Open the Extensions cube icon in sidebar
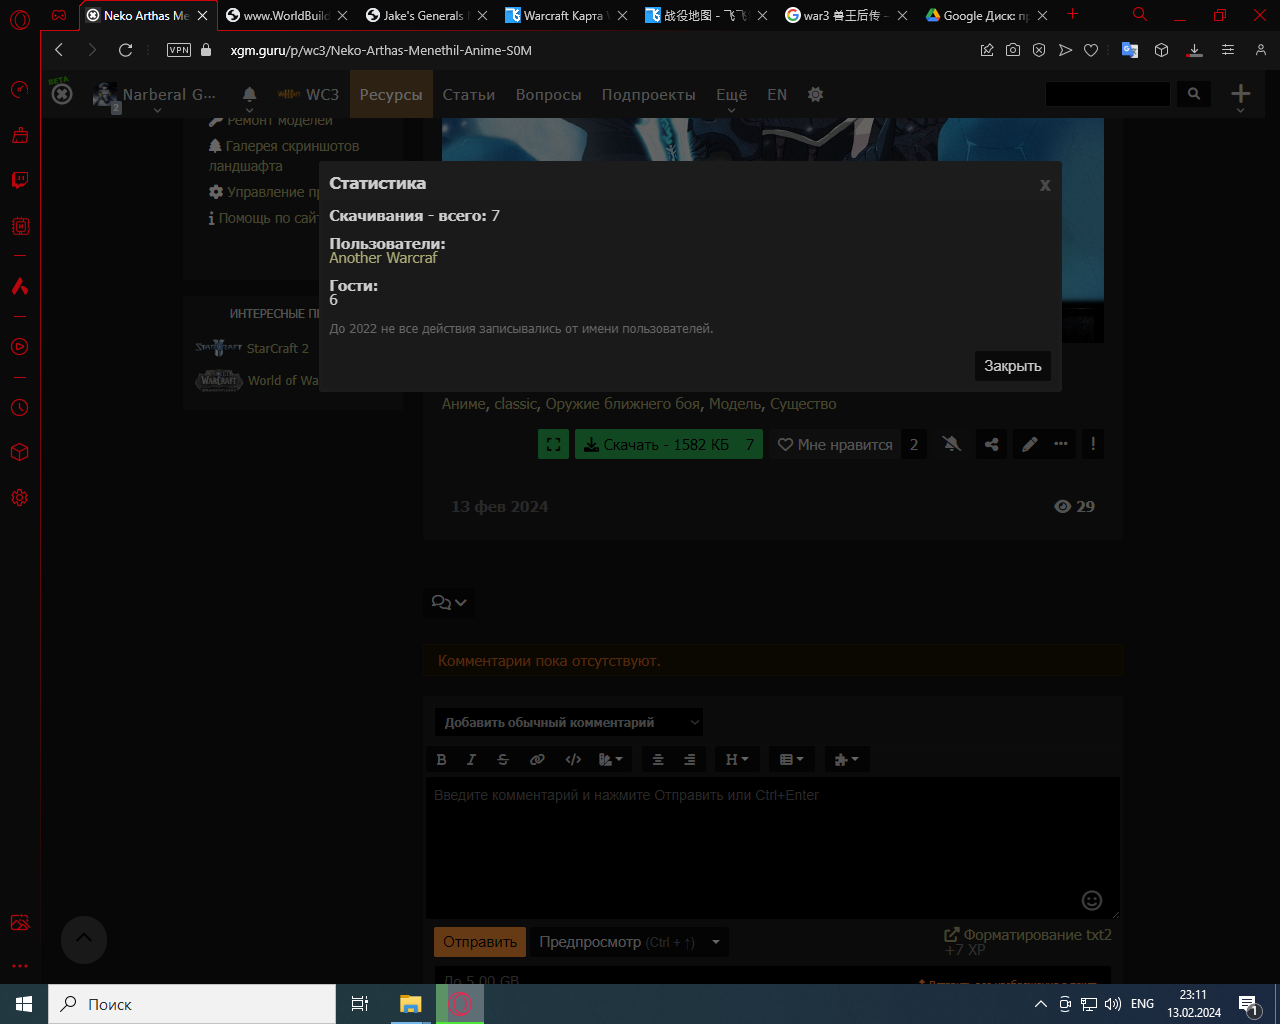This screenshot has width=1280, height=1024. click(20, 452)
